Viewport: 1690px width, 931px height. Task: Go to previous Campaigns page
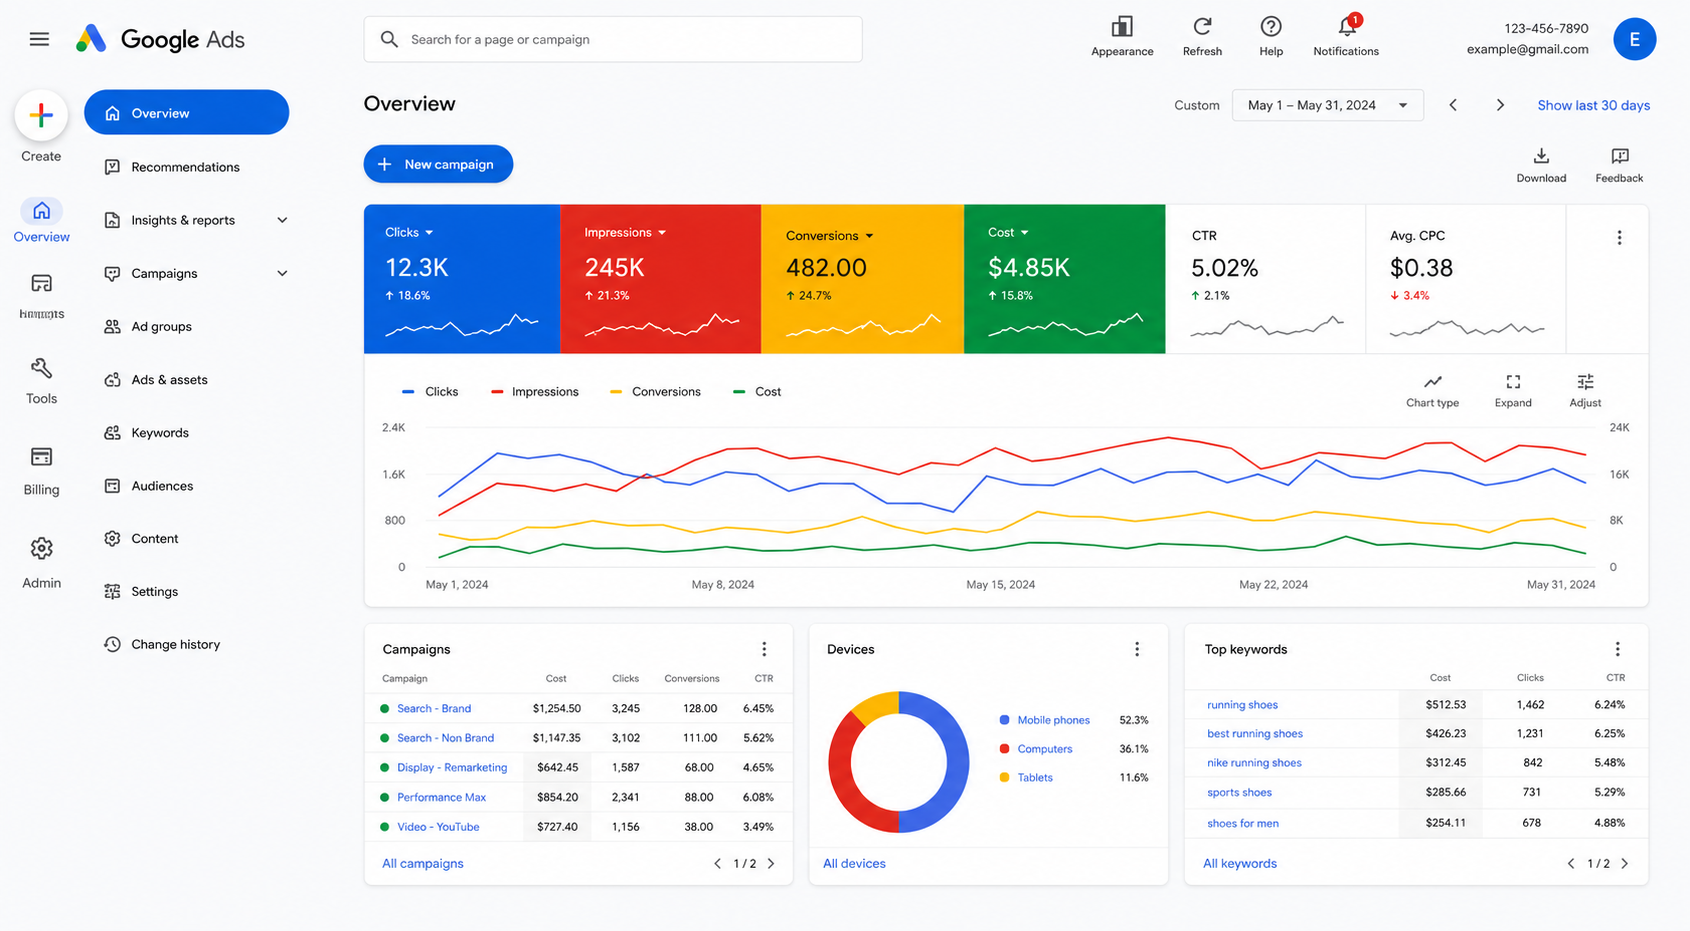click(717, 863)
